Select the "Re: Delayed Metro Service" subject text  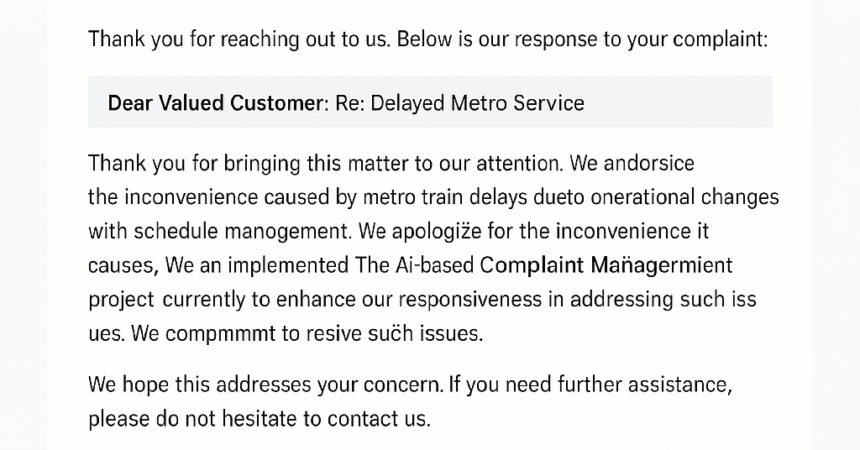point(460,103)
